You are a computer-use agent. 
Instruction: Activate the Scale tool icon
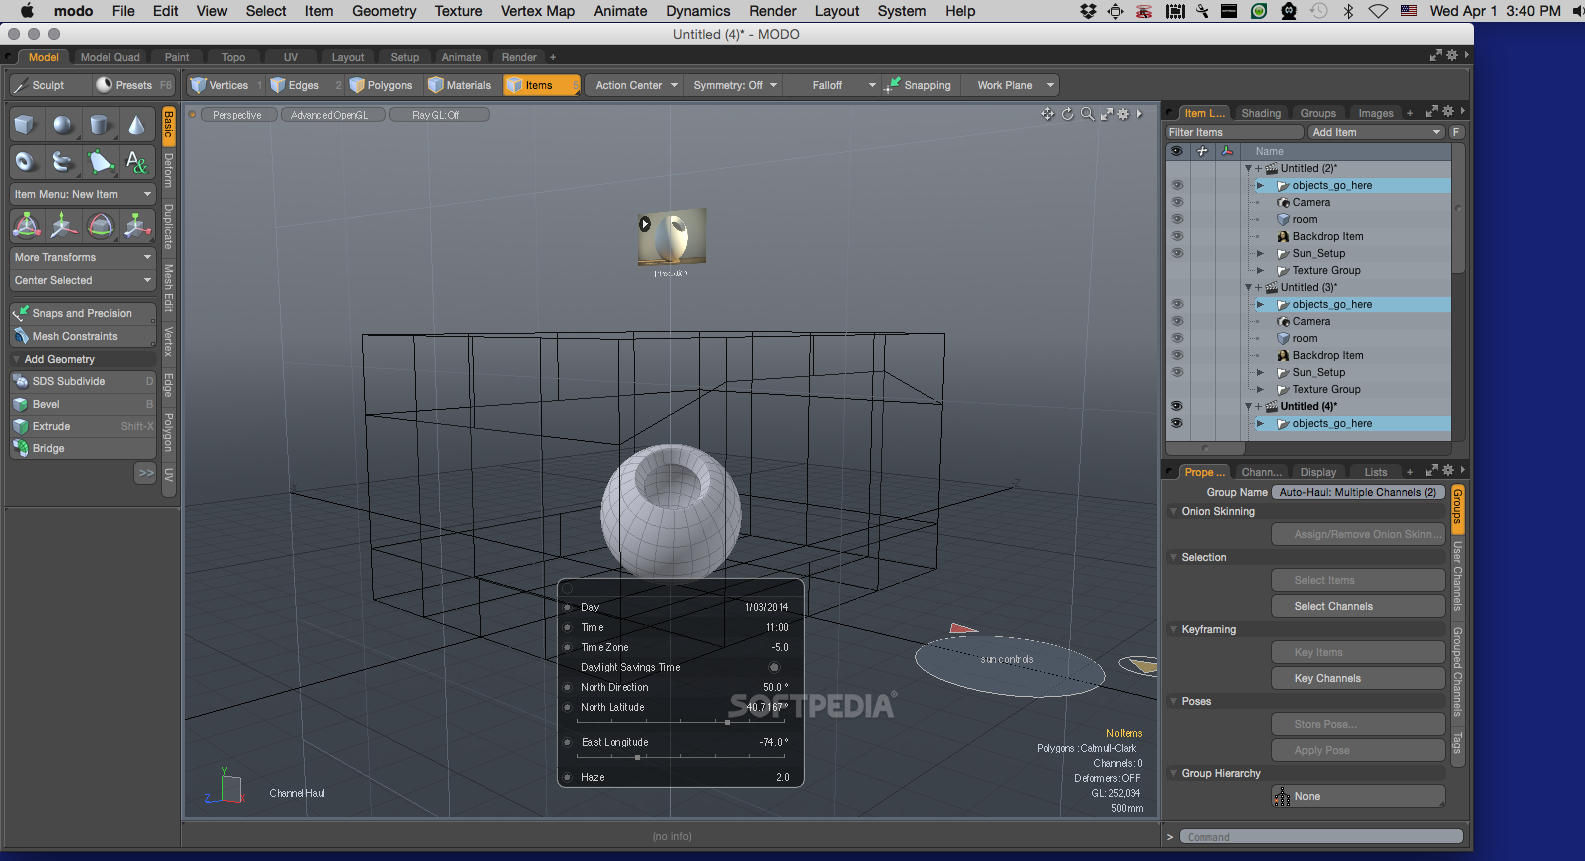[137, 226]
